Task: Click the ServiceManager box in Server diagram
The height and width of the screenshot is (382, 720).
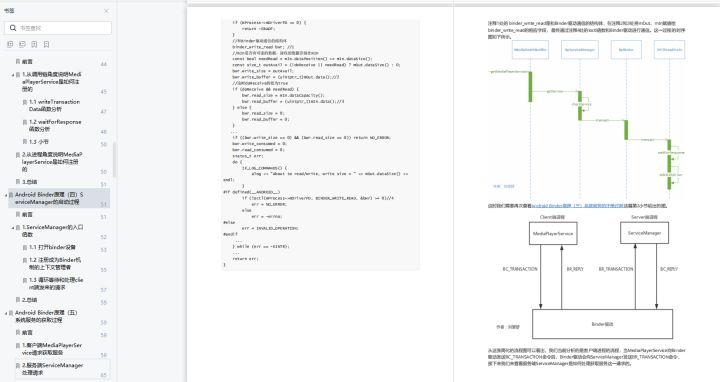Action: (644, 233)
